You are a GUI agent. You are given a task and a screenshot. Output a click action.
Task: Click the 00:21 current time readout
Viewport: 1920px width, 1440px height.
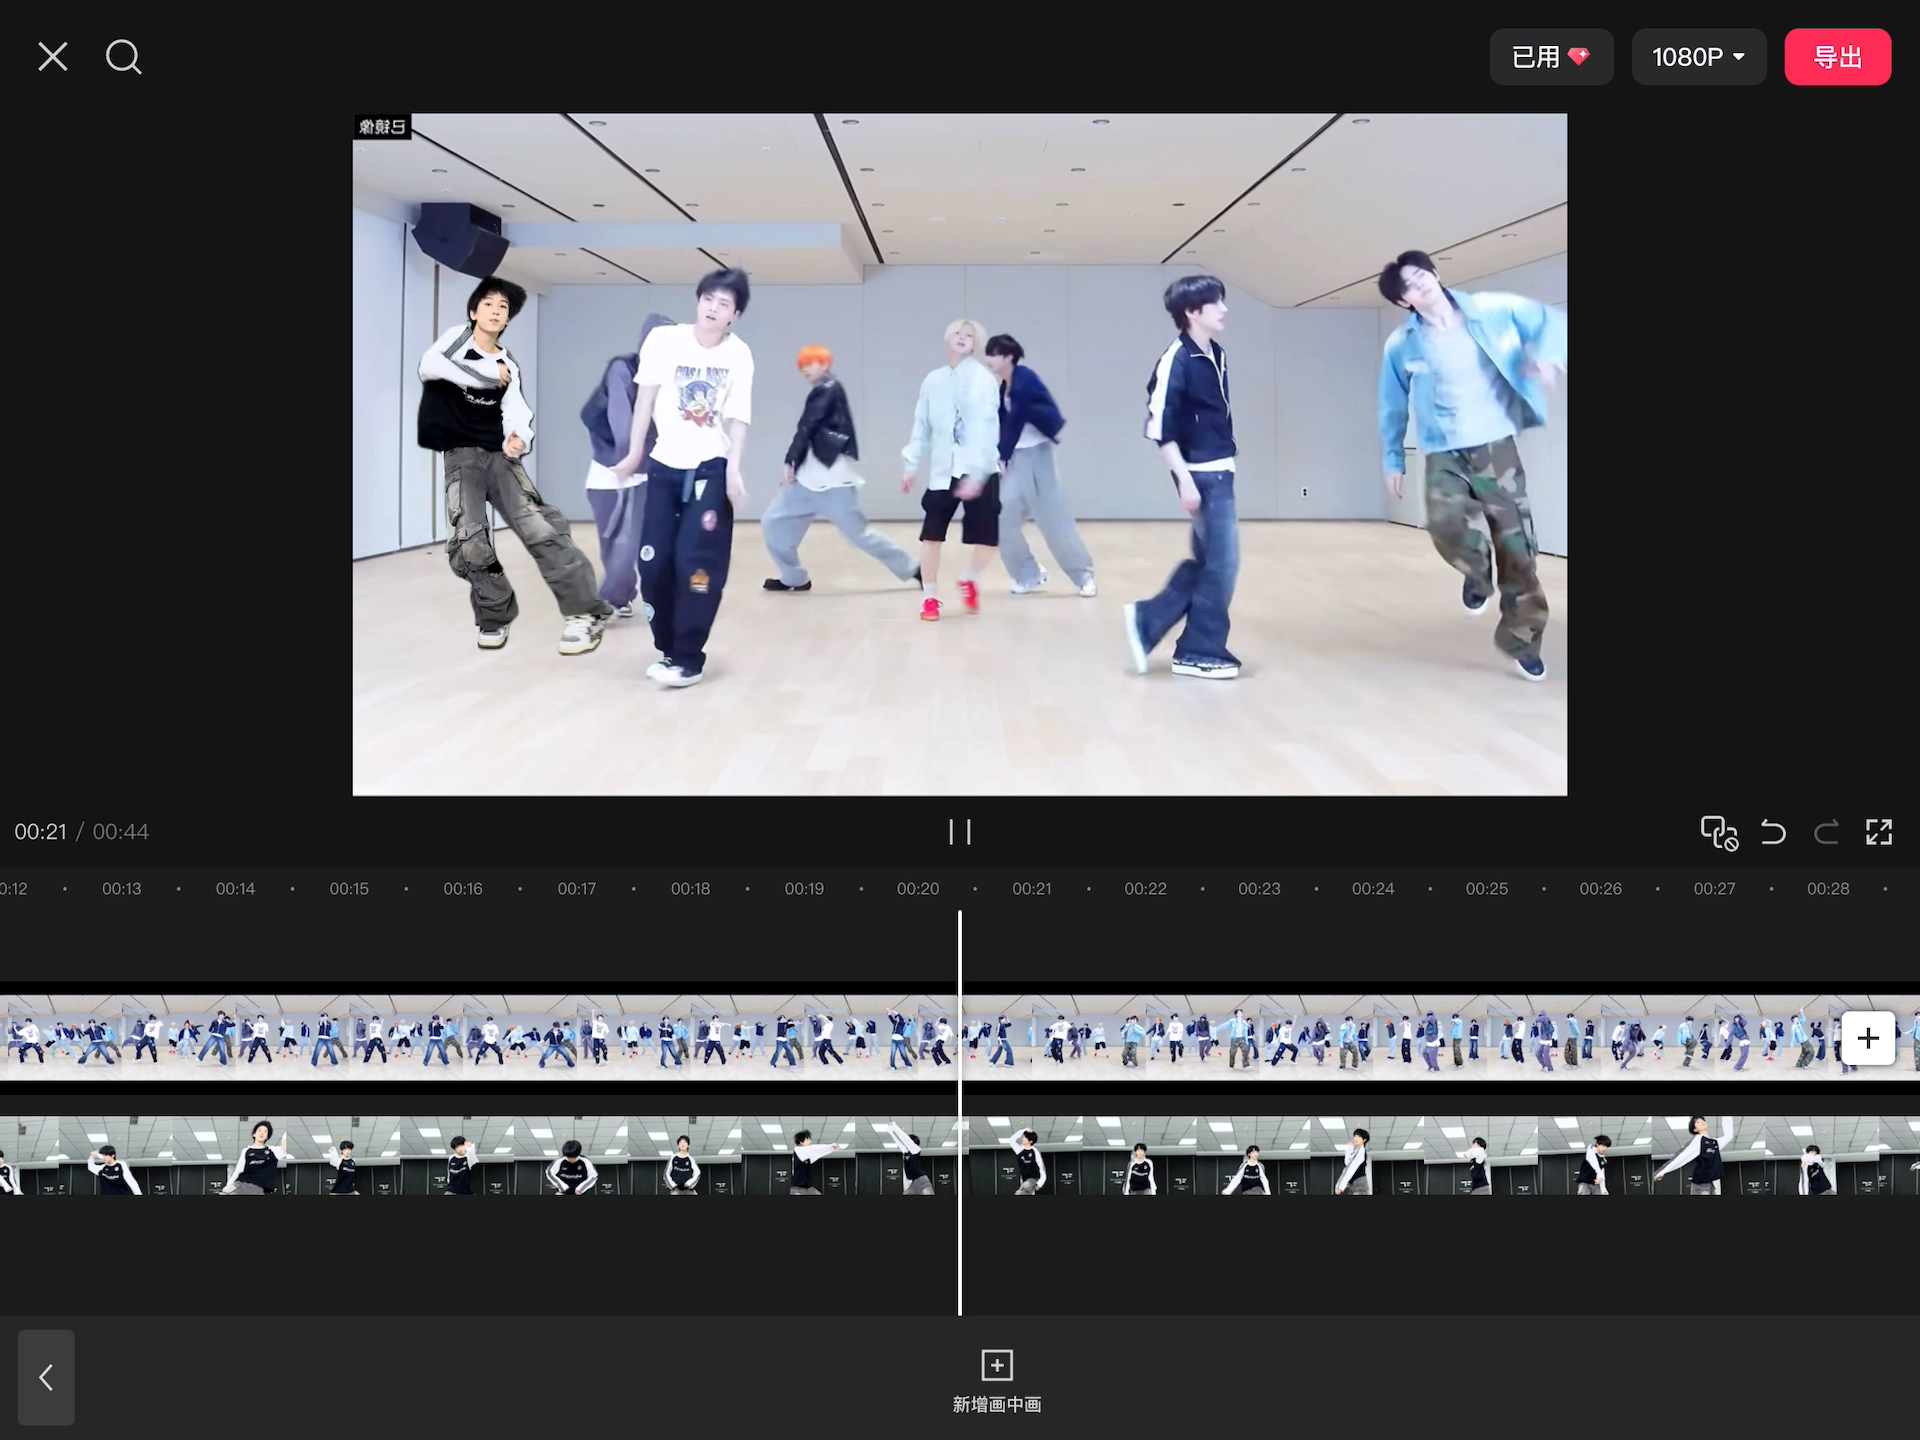click(40, 832)
